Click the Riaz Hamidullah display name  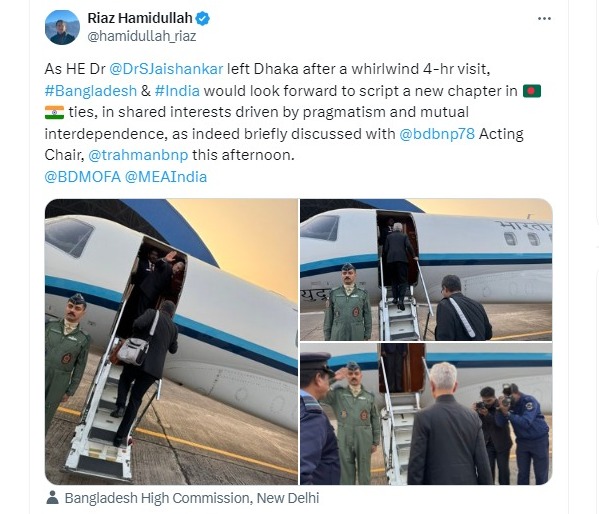point(140,18)
